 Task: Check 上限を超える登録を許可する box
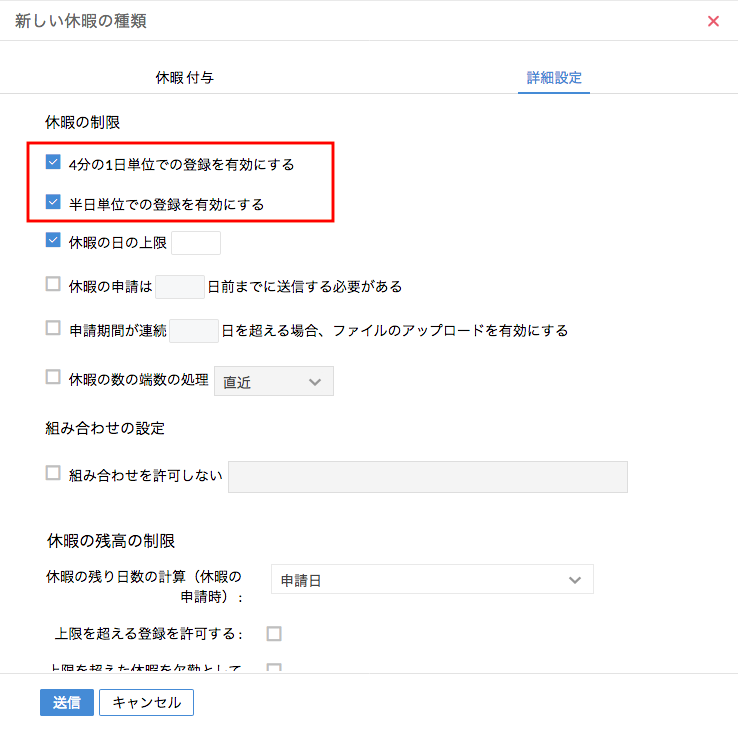[274, 633]
